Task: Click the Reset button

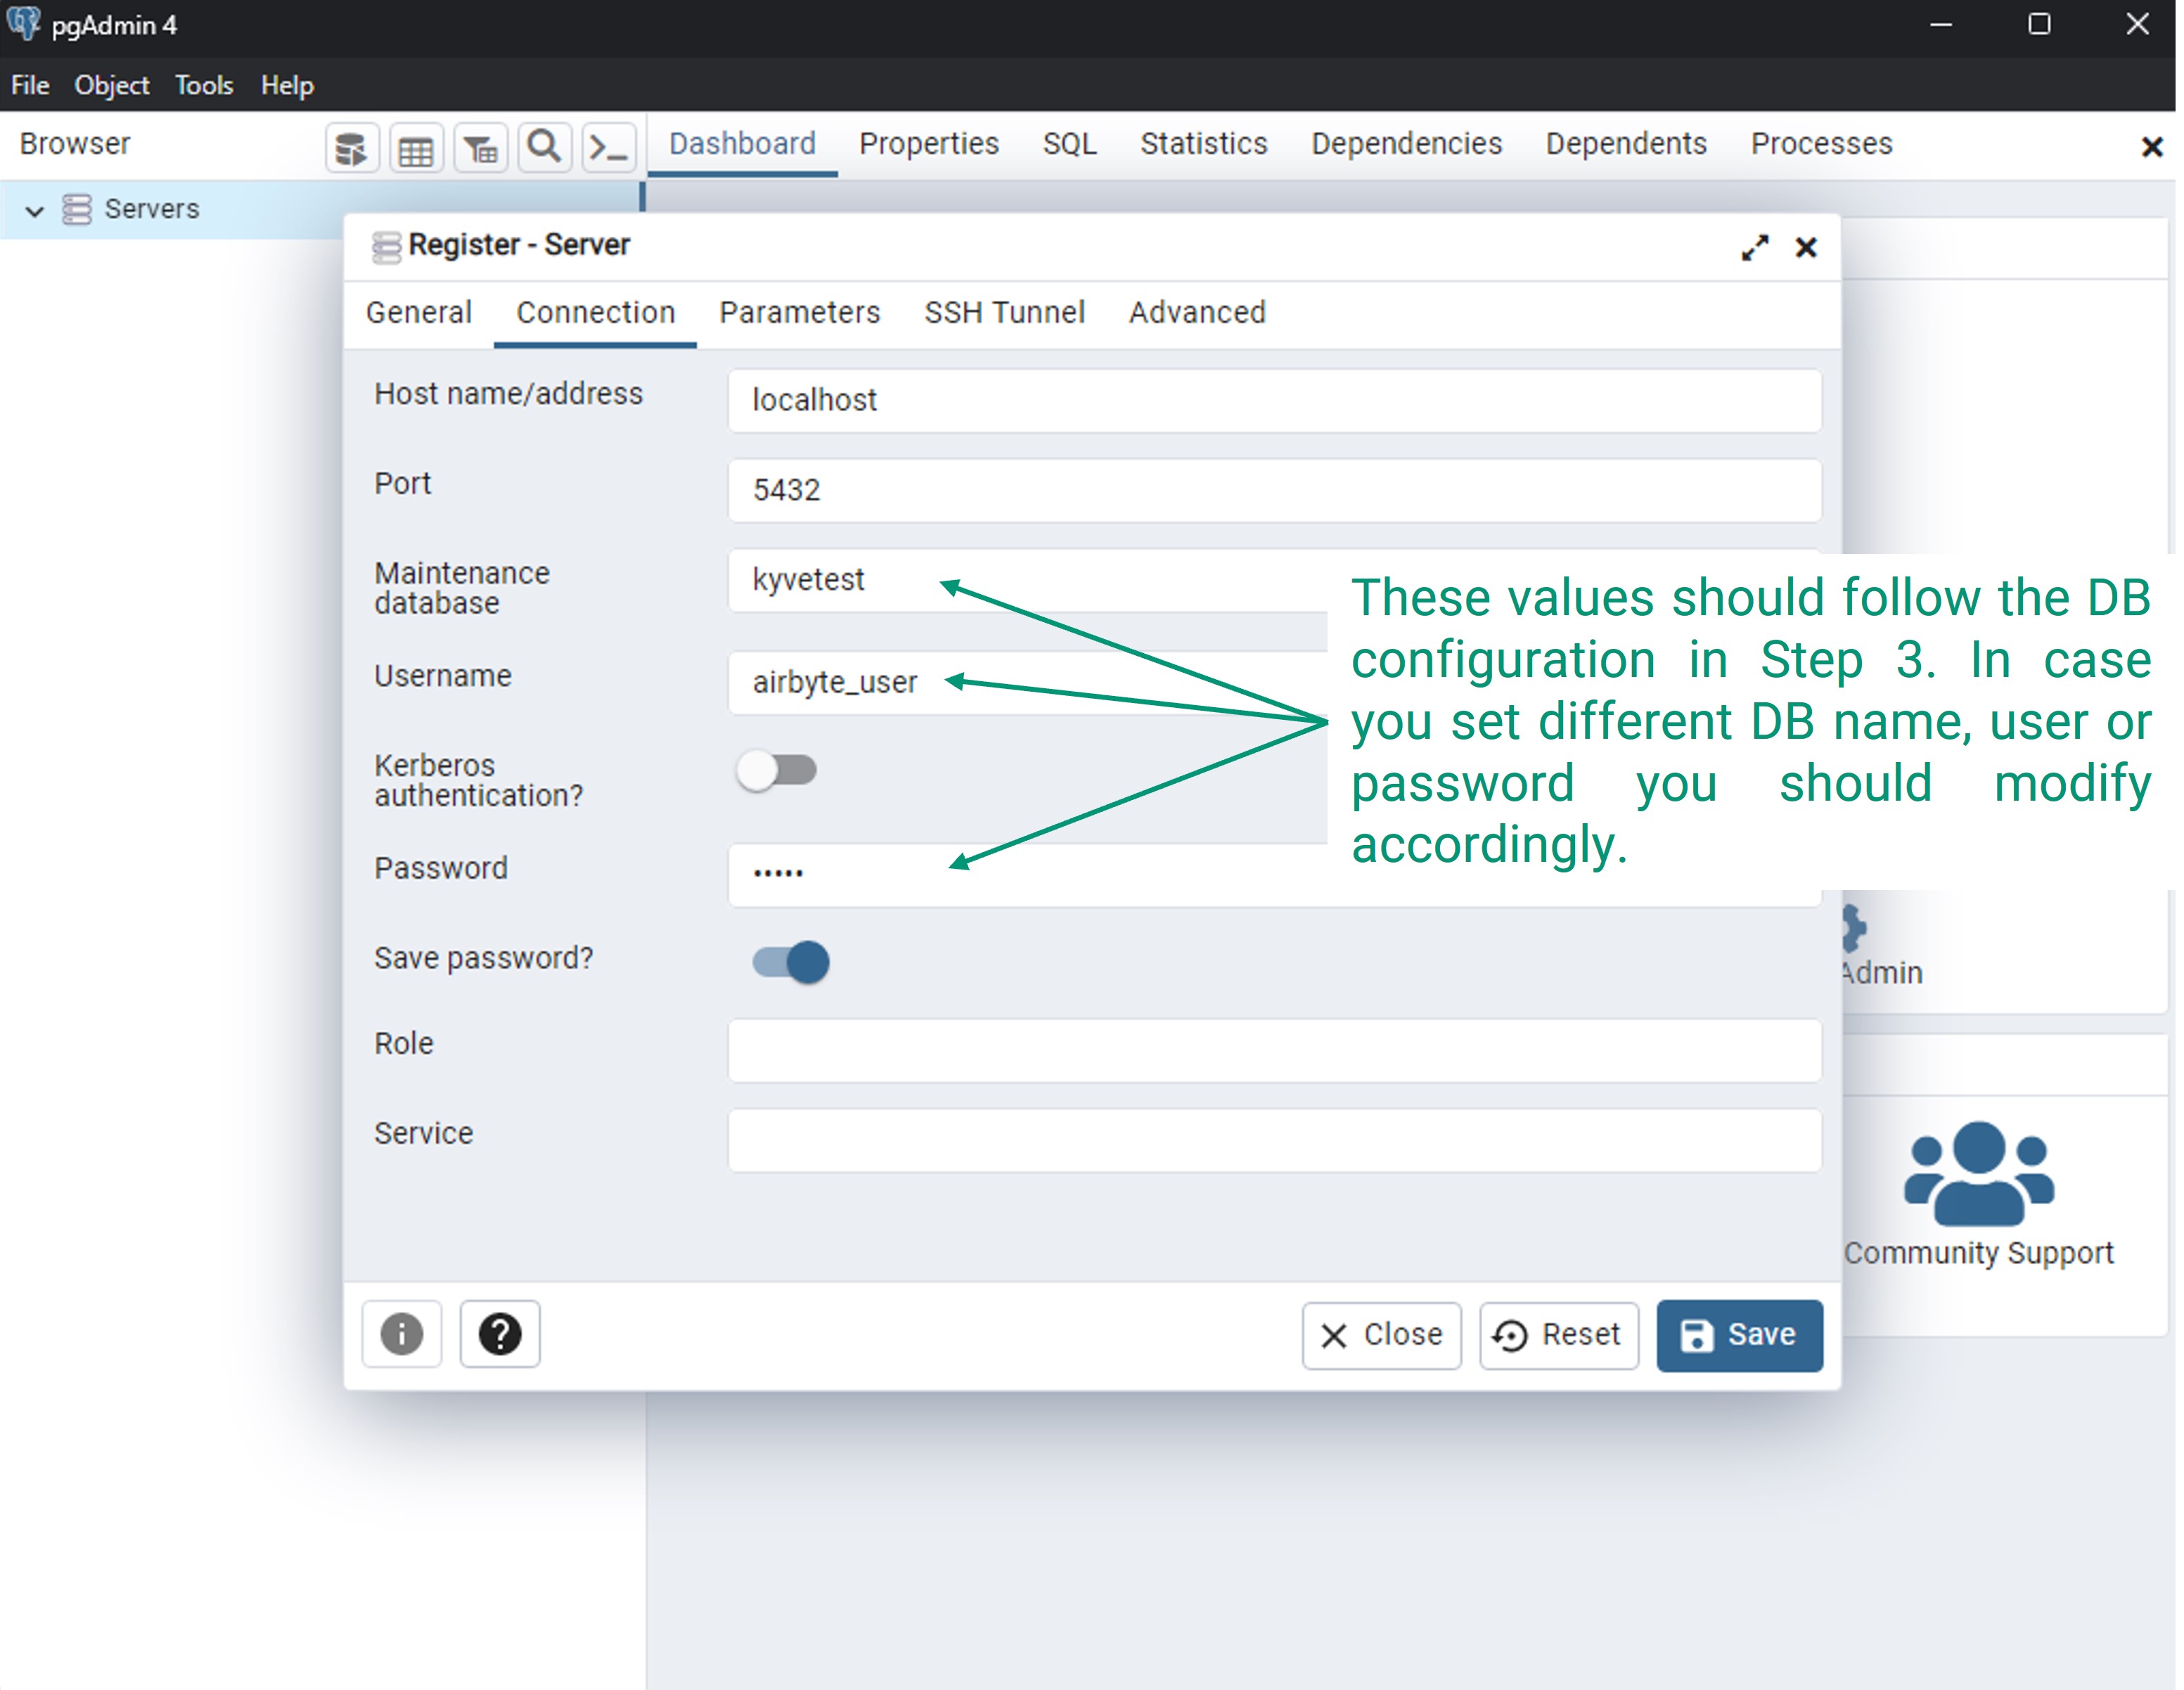Action: point(1558,1335)
